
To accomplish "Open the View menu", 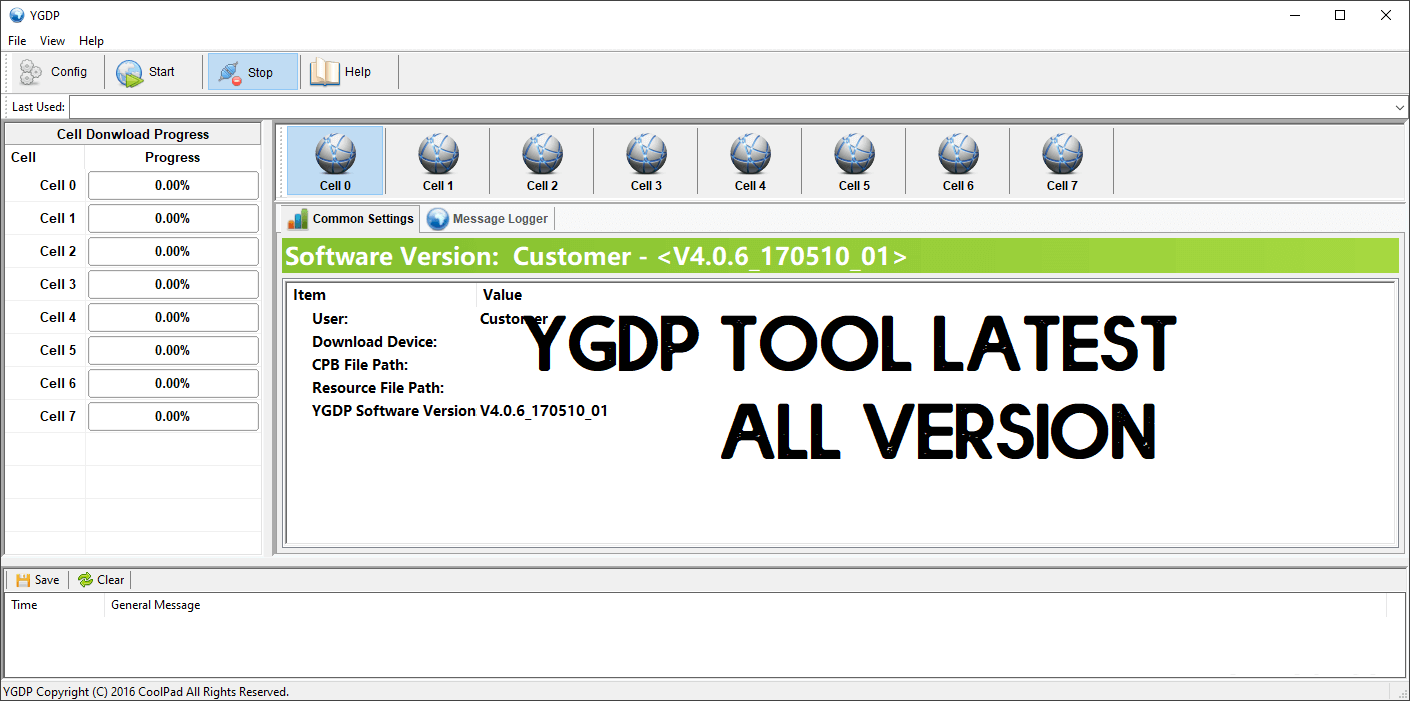I will 52,41.
